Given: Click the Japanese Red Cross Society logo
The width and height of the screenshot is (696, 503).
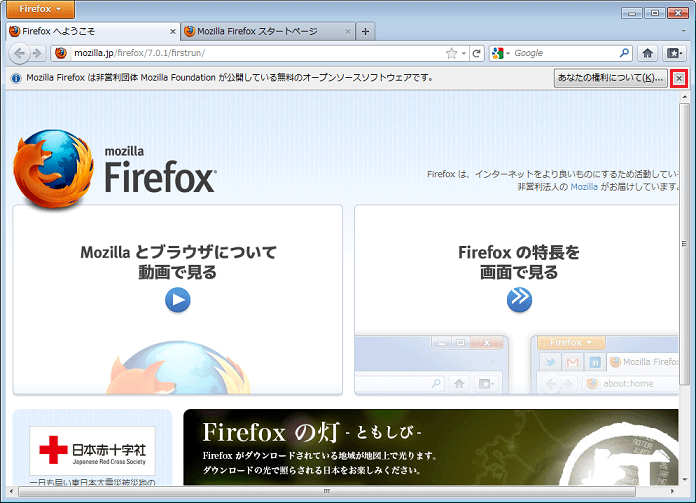Looking at the screenshot, I should click(x=92, y=450).
